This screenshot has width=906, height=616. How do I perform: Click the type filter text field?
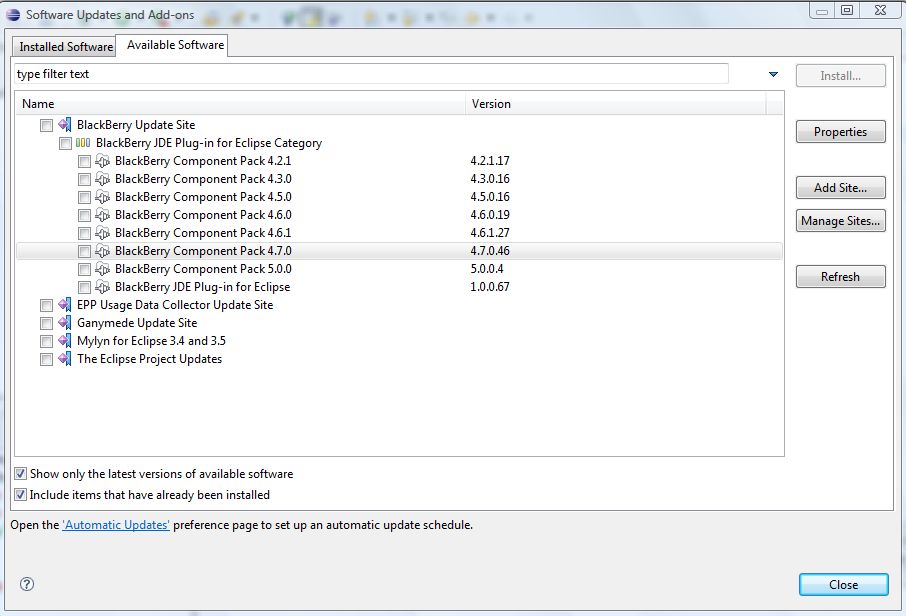tap(370, 74)
